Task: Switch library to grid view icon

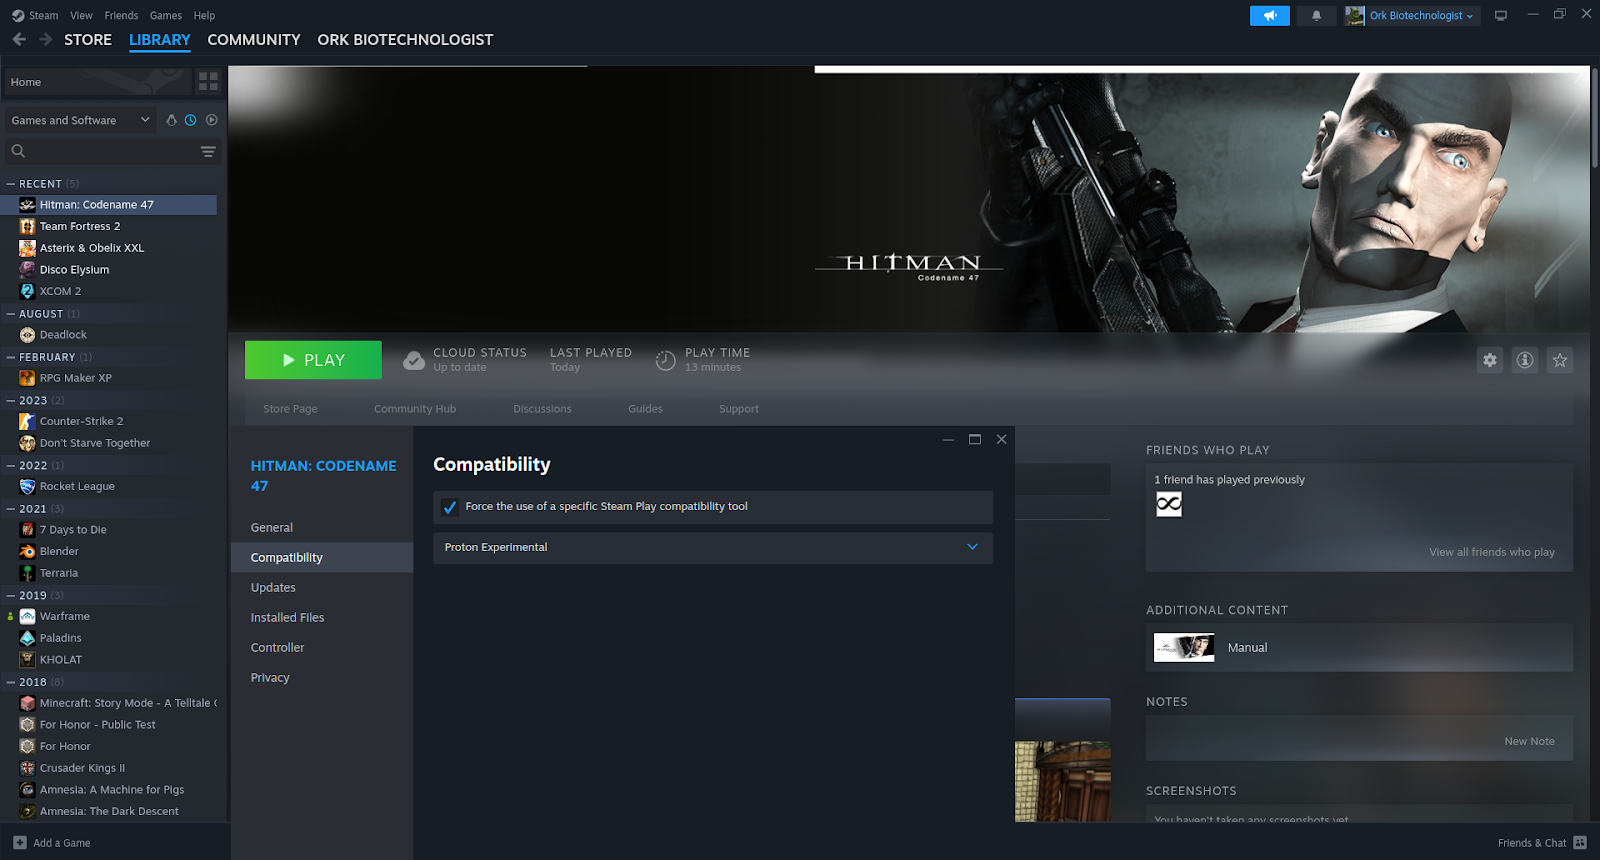Action: click(208, 82)
